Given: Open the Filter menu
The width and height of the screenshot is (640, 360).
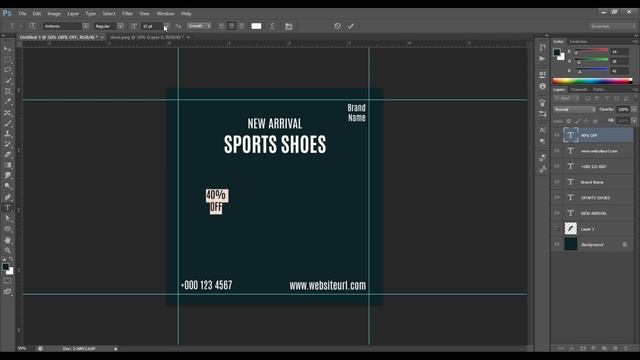Looking at the screenshot, I should pyautogui.click(x=127, y=13).
